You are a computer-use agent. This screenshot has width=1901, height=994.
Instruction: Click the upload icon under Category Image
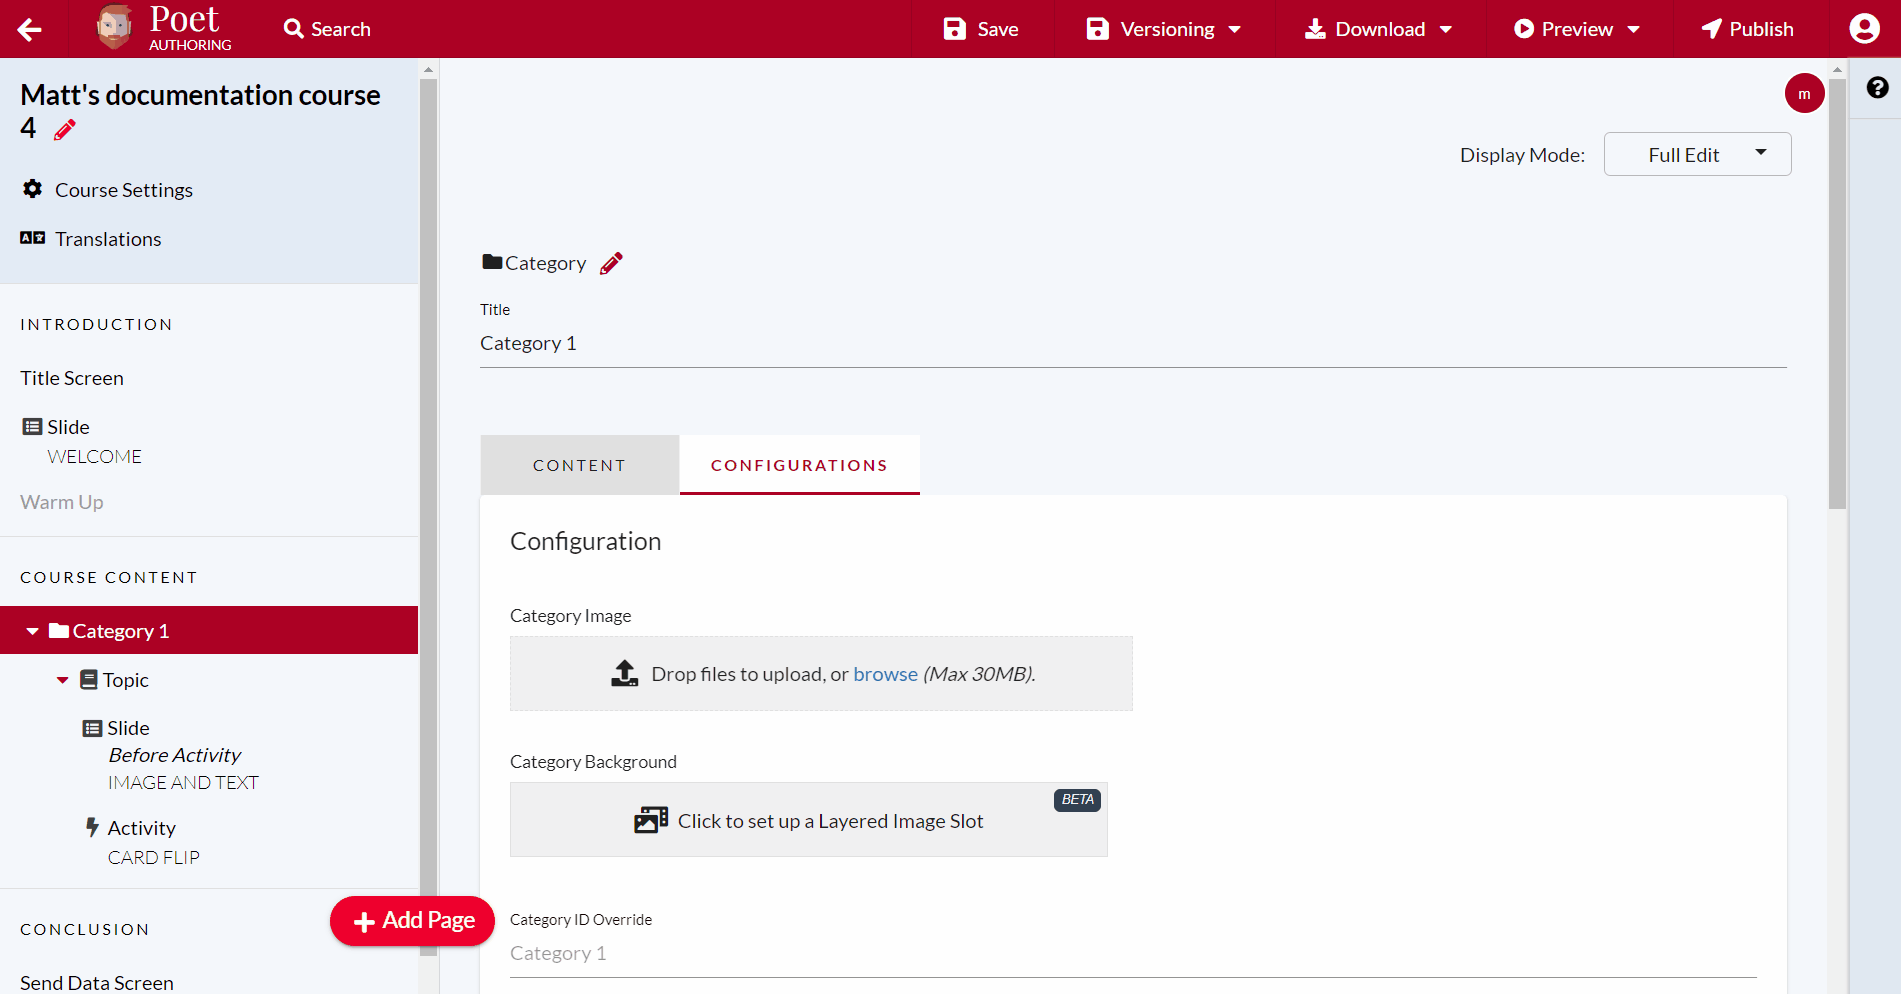(x=624, y=673)
